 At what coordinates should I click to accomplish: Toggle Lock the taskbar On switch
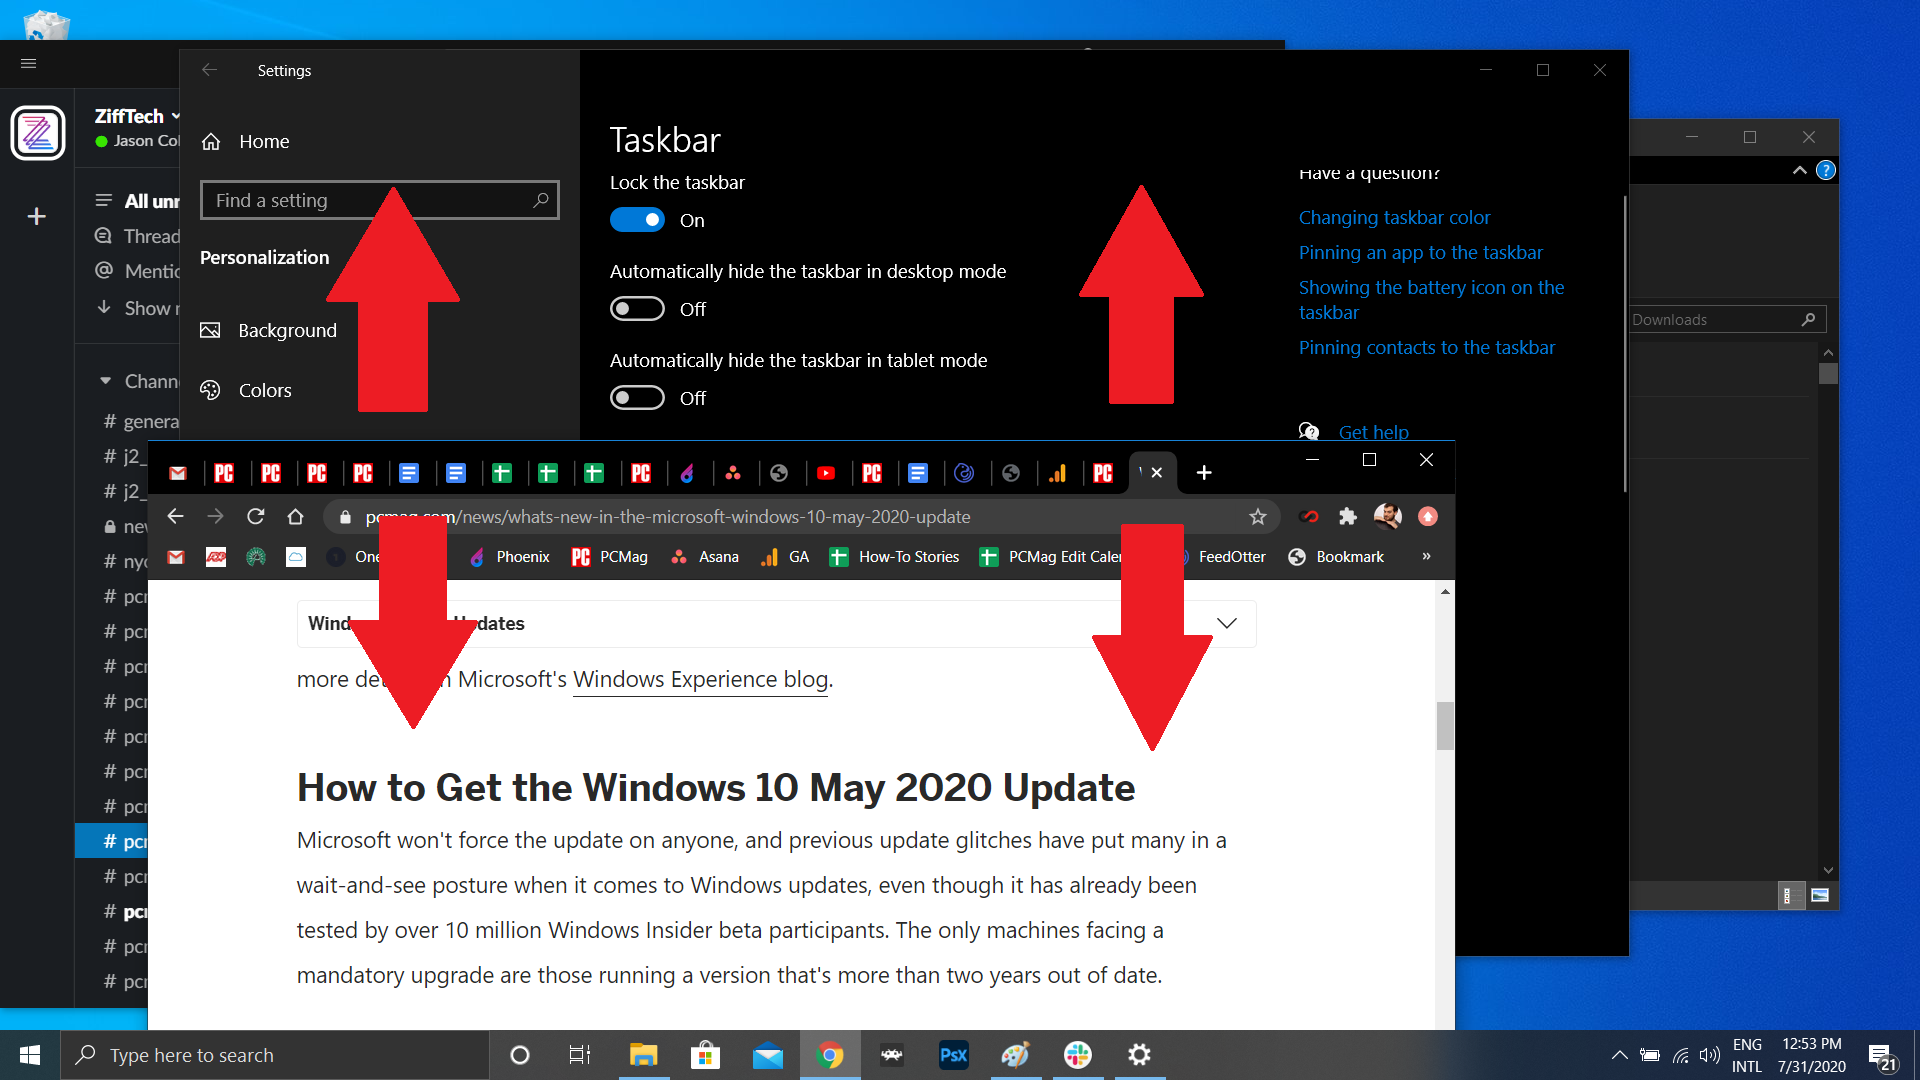pyautogui.click(x=637, y=219)
